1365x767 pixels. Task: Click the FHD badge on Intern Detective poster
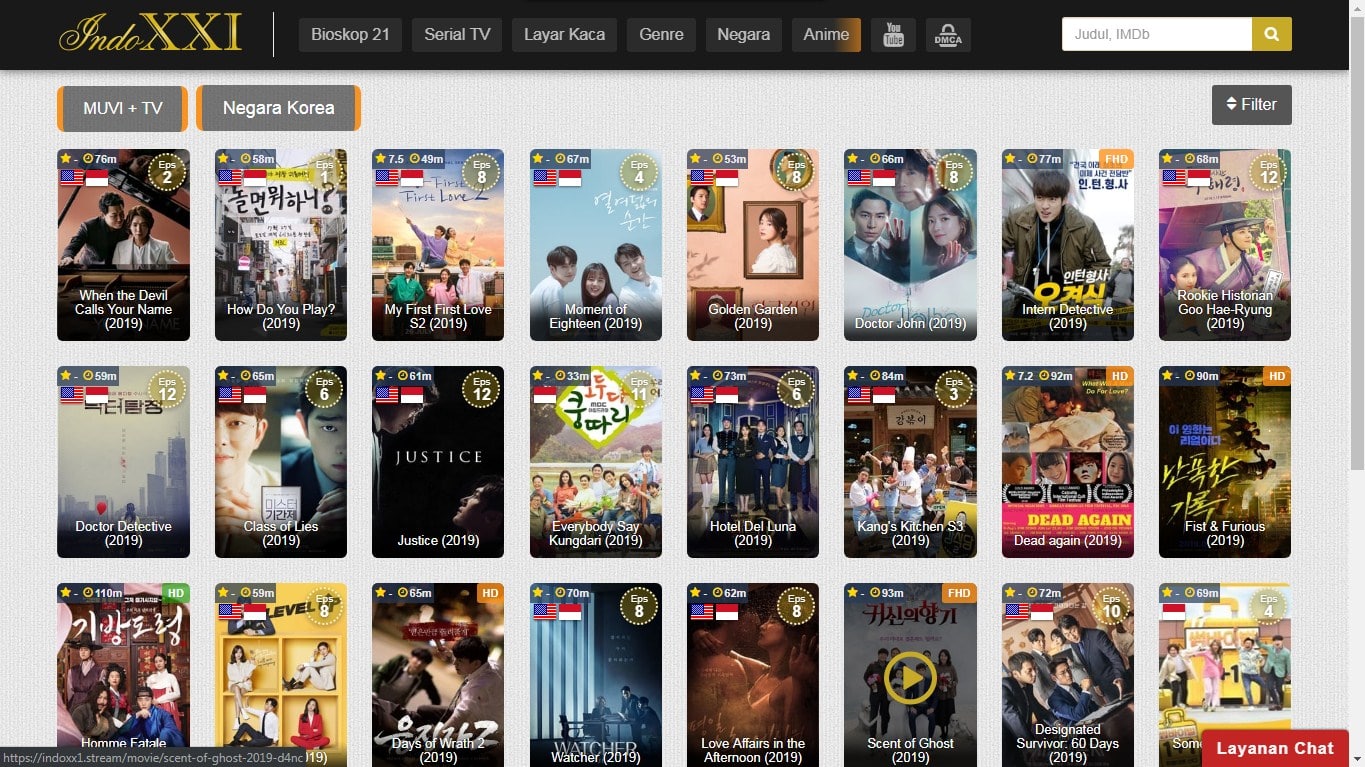coord(1115,158)
